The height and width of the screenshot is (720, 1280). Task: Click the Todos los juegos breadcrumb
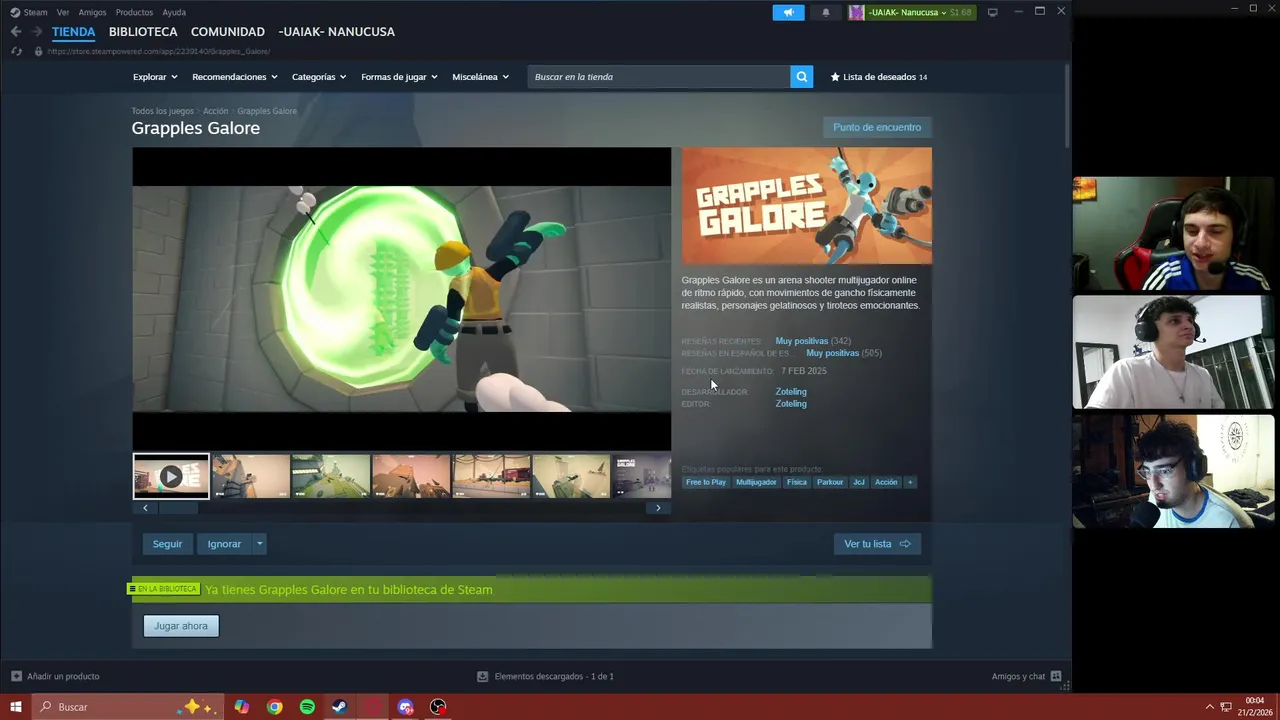point(162,111)
